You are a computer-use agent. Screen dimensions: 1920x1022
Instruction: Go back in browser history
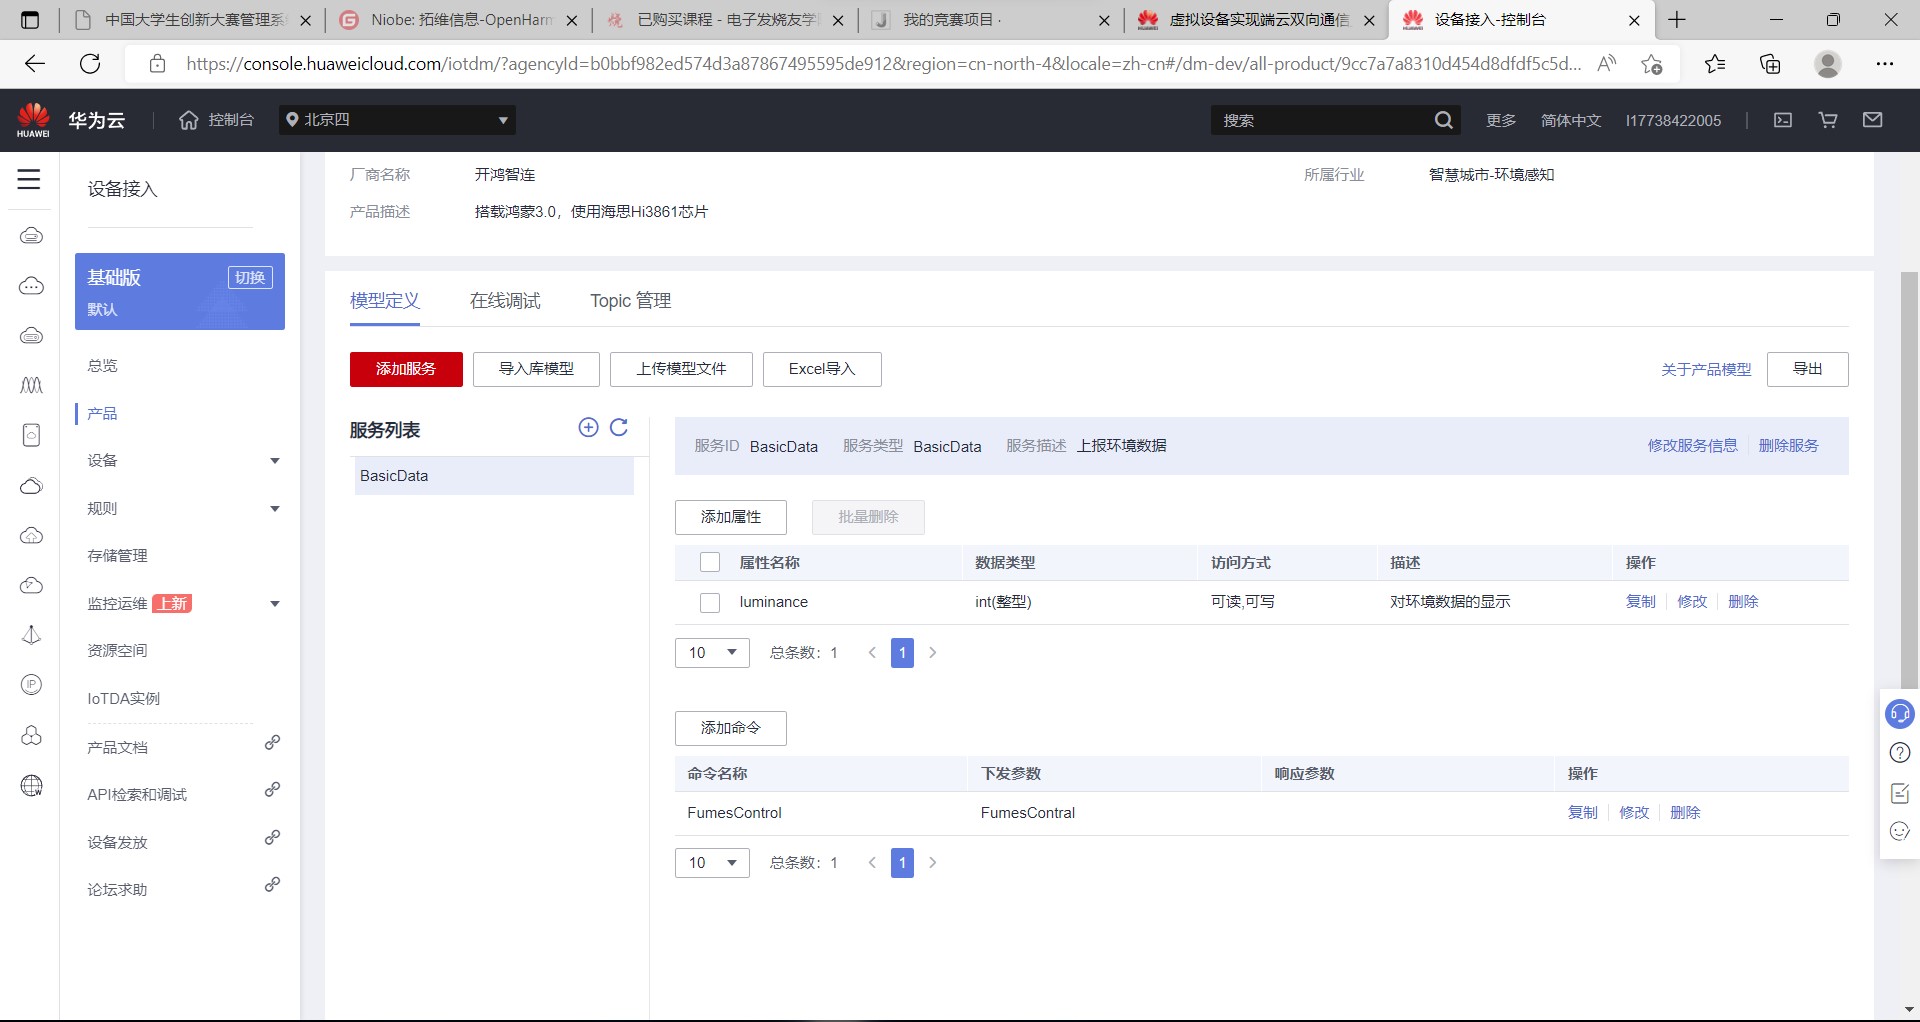[35, 64]
